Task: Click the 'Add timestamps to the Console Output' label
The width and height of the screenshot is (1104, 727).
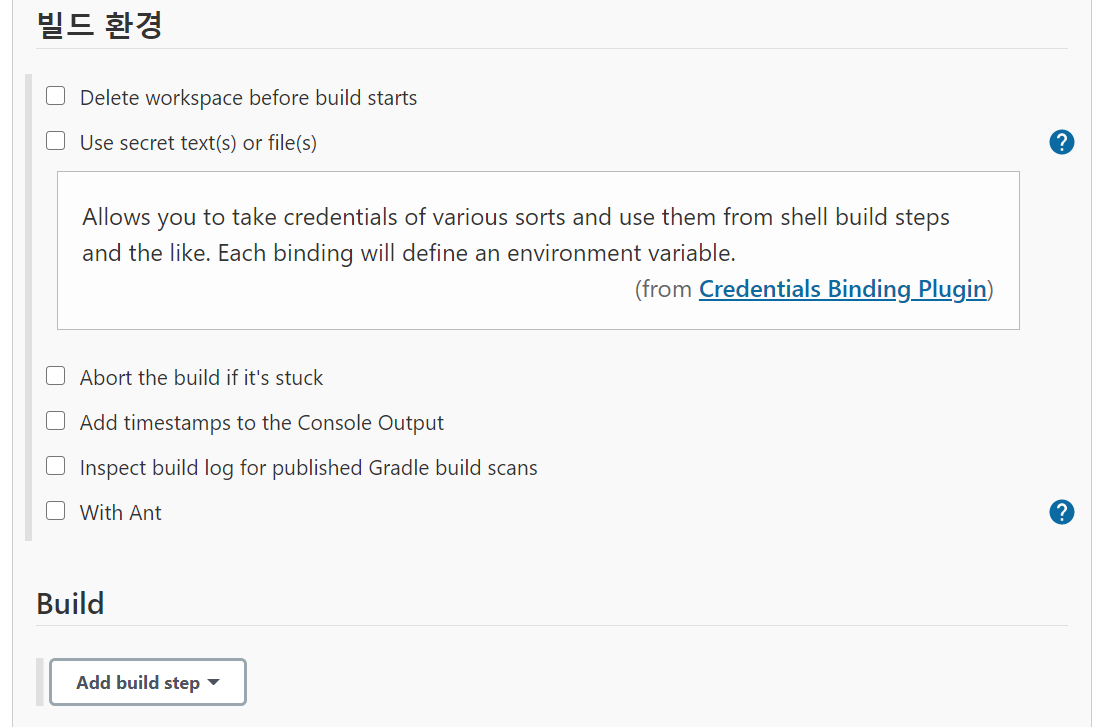Action: pos(262,423)
